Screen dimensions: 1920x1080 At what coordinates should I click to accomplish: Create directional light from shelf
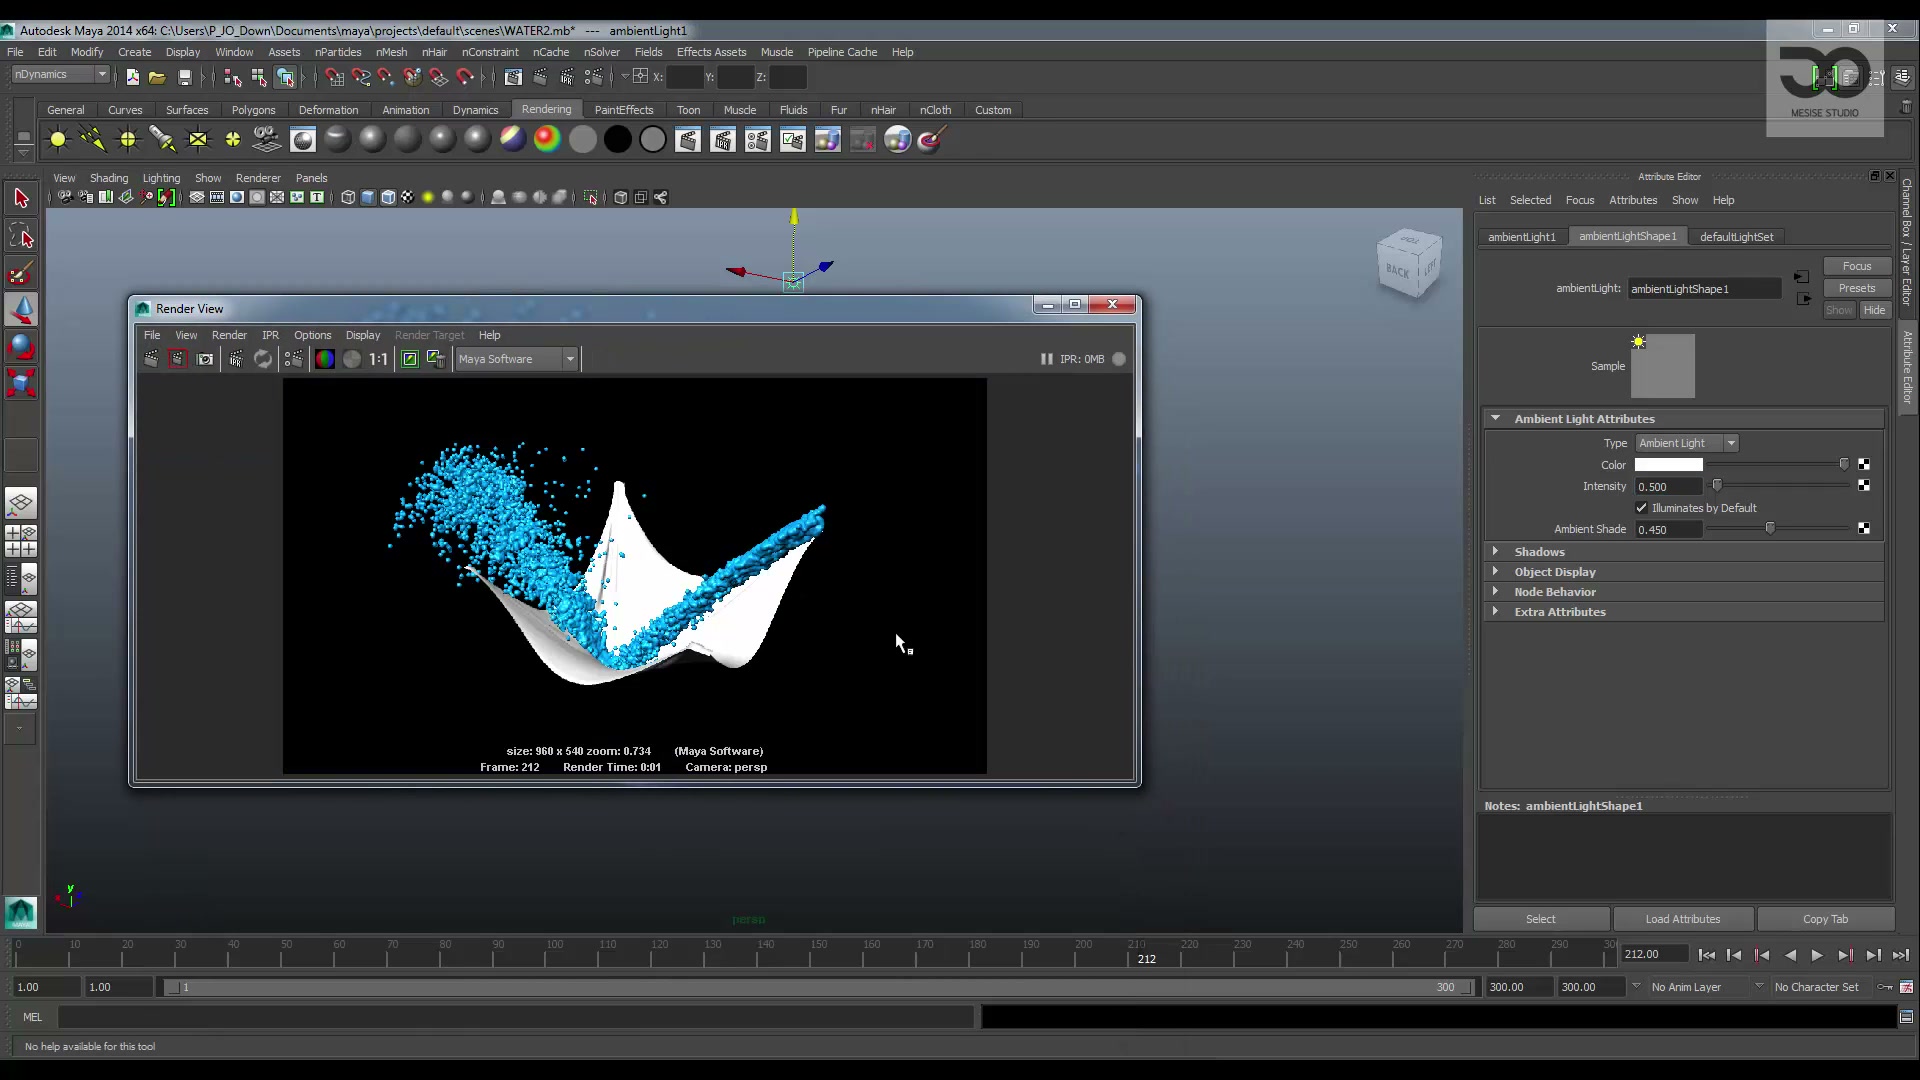tap(93, 140)
